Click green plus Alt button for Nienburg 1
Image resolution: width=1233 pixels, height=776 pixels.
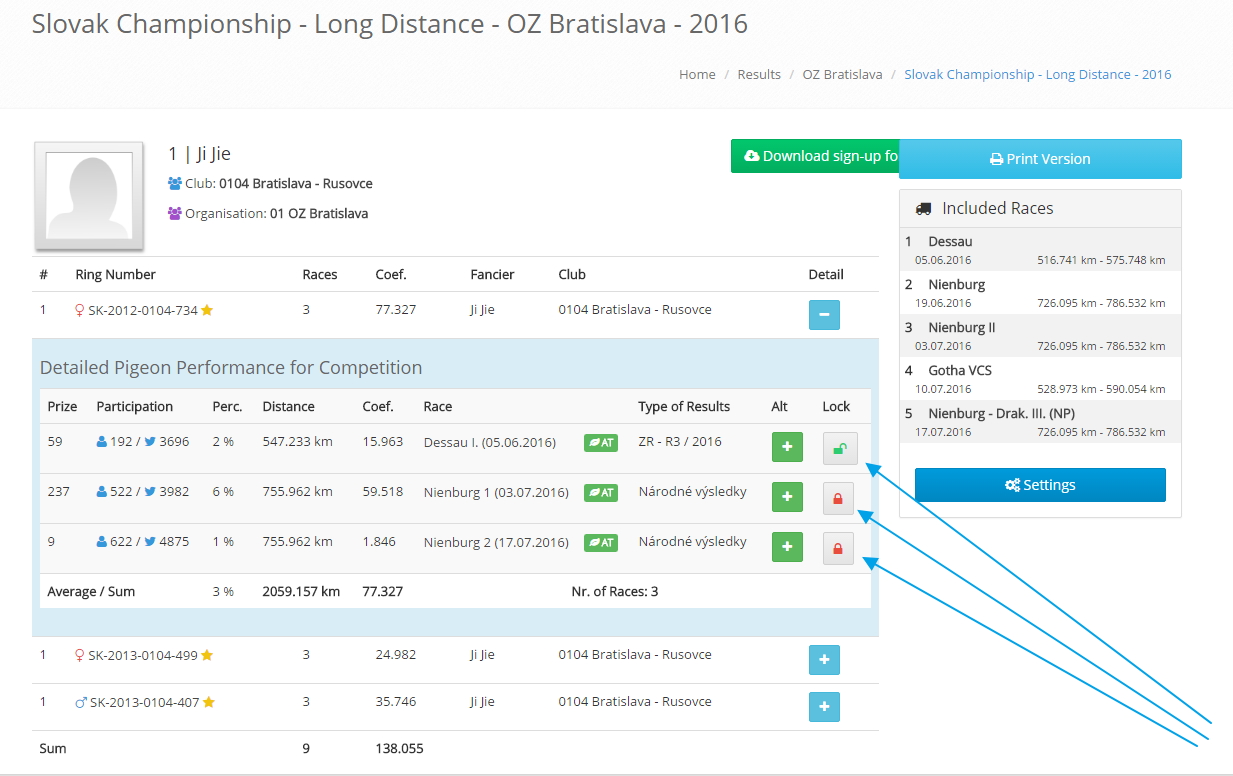[787, 497]
